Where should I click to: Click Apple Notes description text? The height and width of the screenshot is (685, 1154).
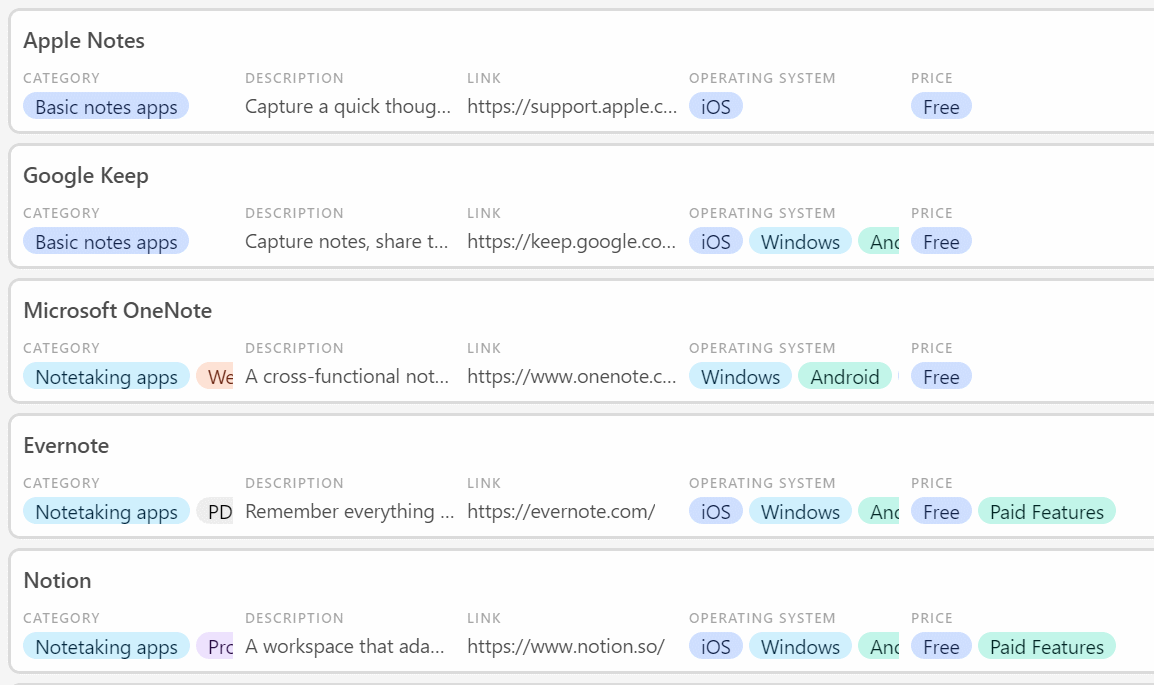click(348, 107)
